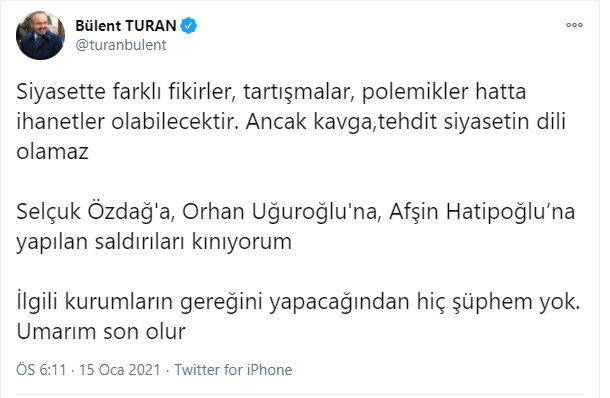
Task: Click the name Selçuk Özdağ'a in the tweet
Action: tap(94, 212)
